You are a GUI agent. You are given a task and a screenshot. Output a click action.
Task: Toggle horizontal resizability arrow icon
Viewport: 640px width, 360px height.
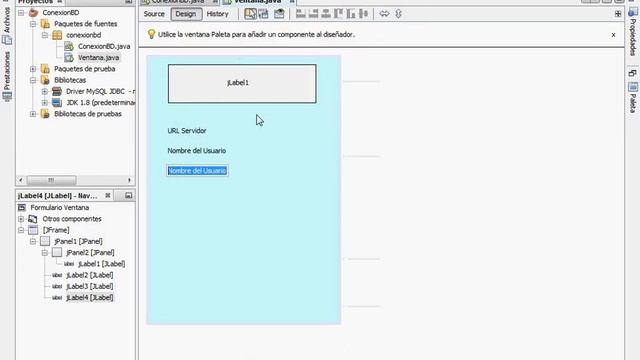coord(384,14)
